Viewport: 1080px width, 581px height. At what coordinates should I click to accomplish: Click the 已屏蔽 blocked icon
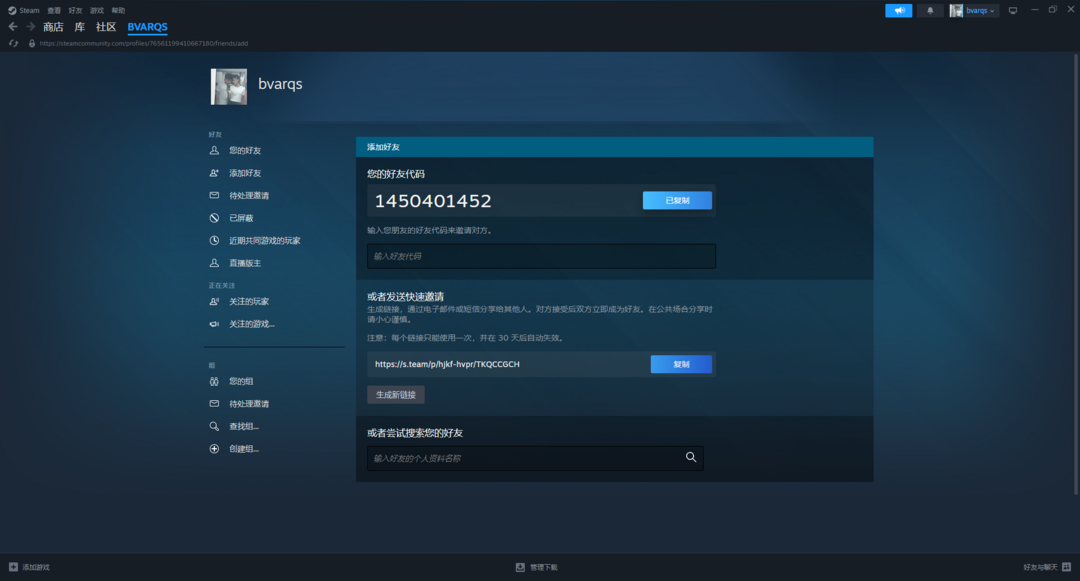click(214, 218)
